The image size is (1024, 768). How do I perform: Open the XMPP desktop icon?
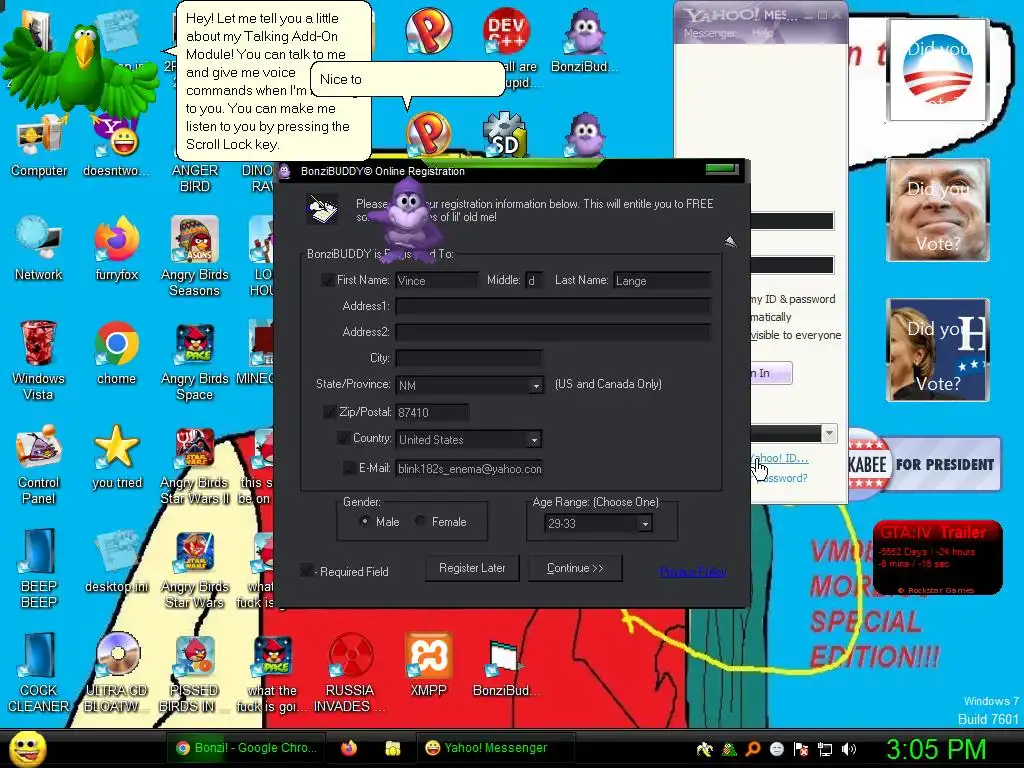428,665
